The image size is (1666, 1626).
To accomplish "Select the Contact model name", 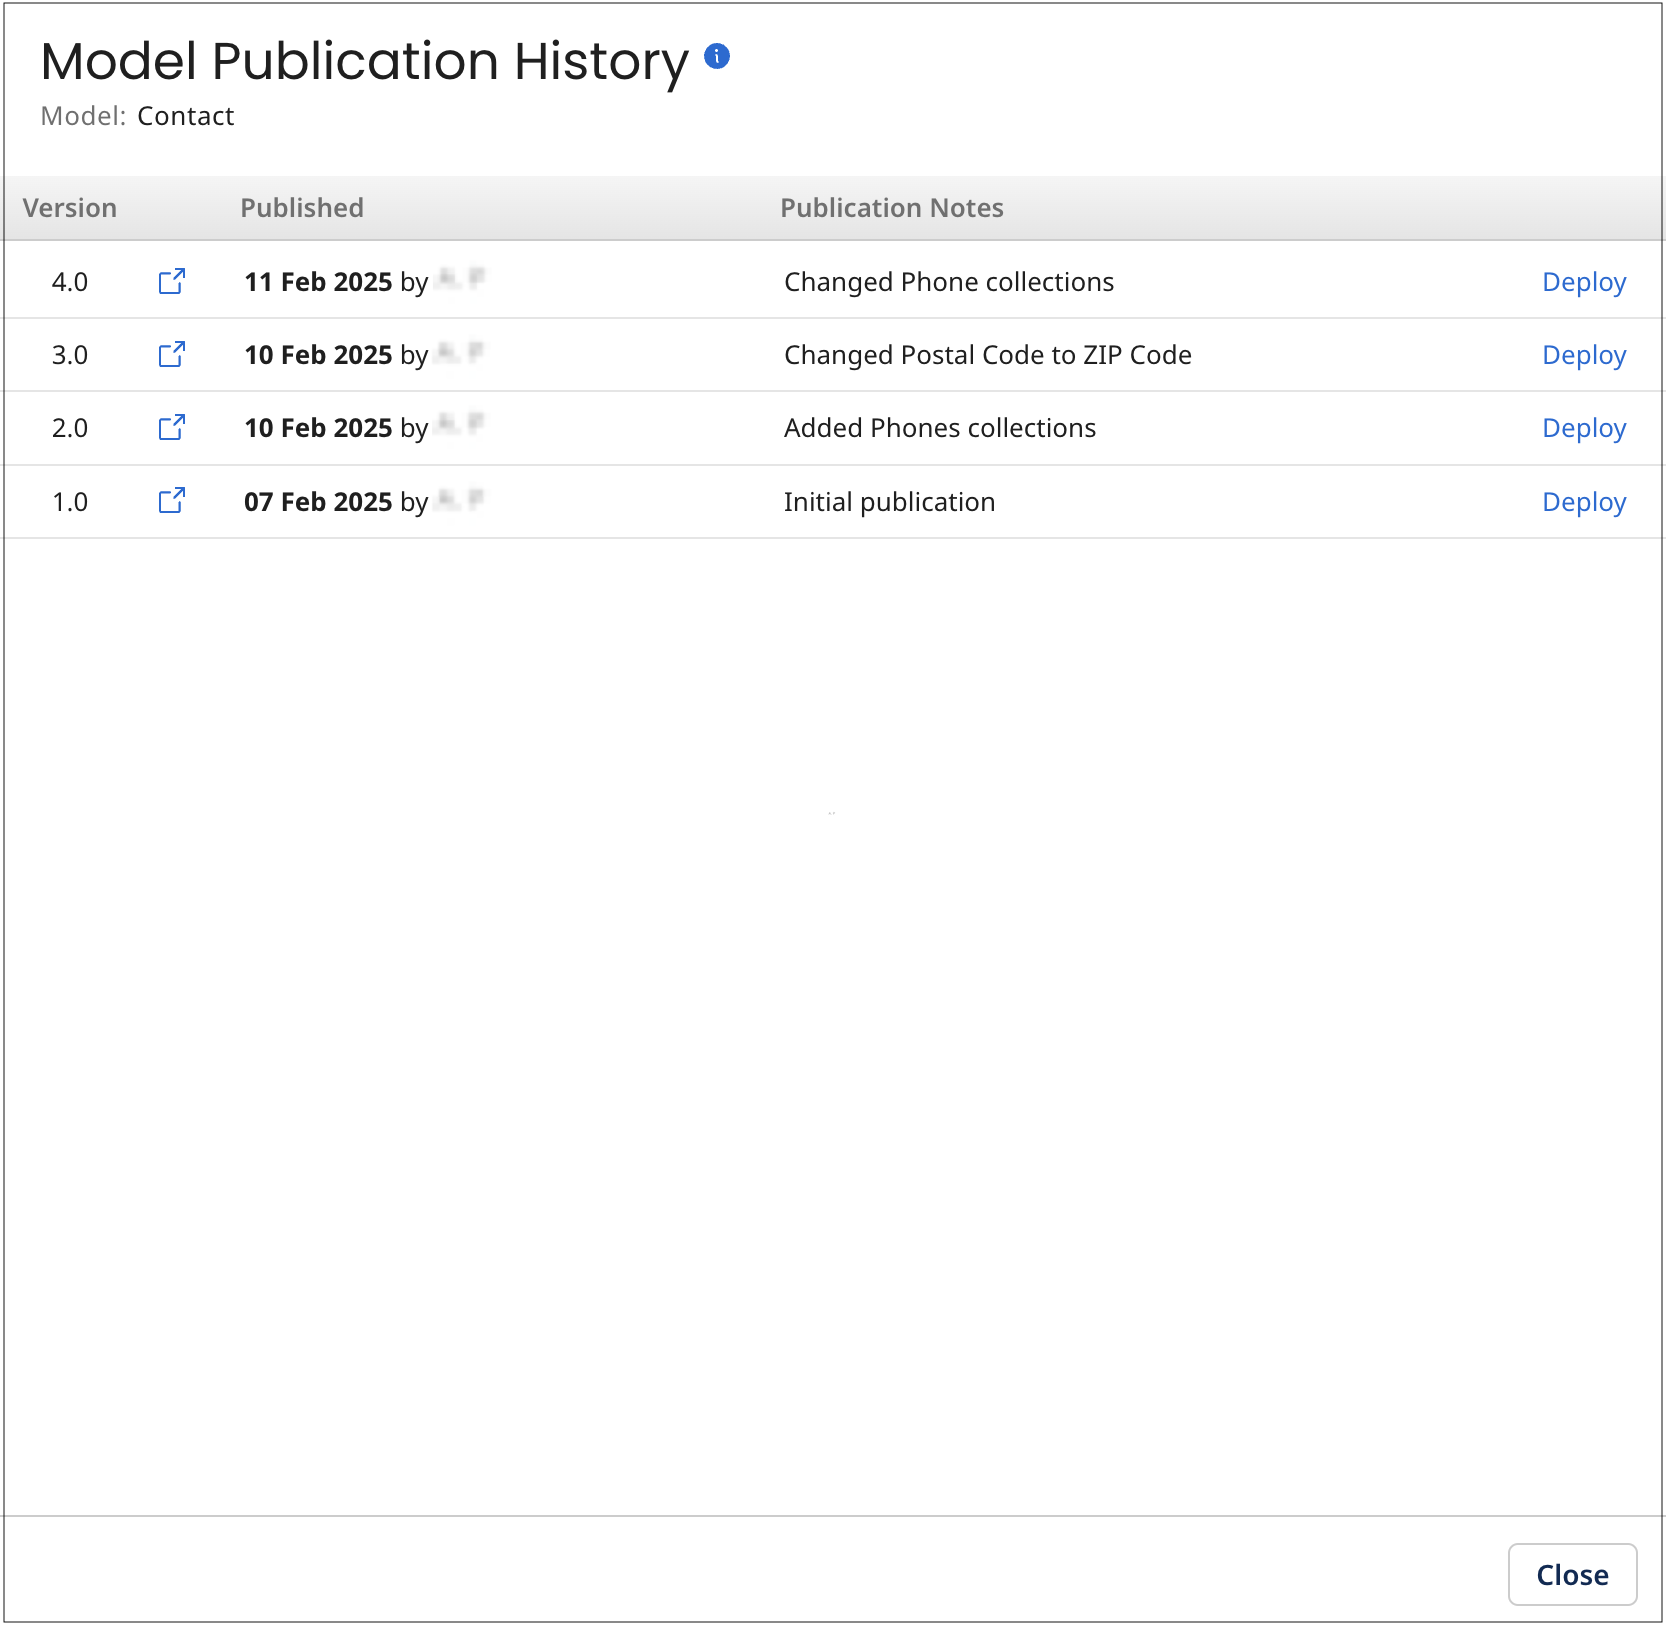I will tap(186, 115).
